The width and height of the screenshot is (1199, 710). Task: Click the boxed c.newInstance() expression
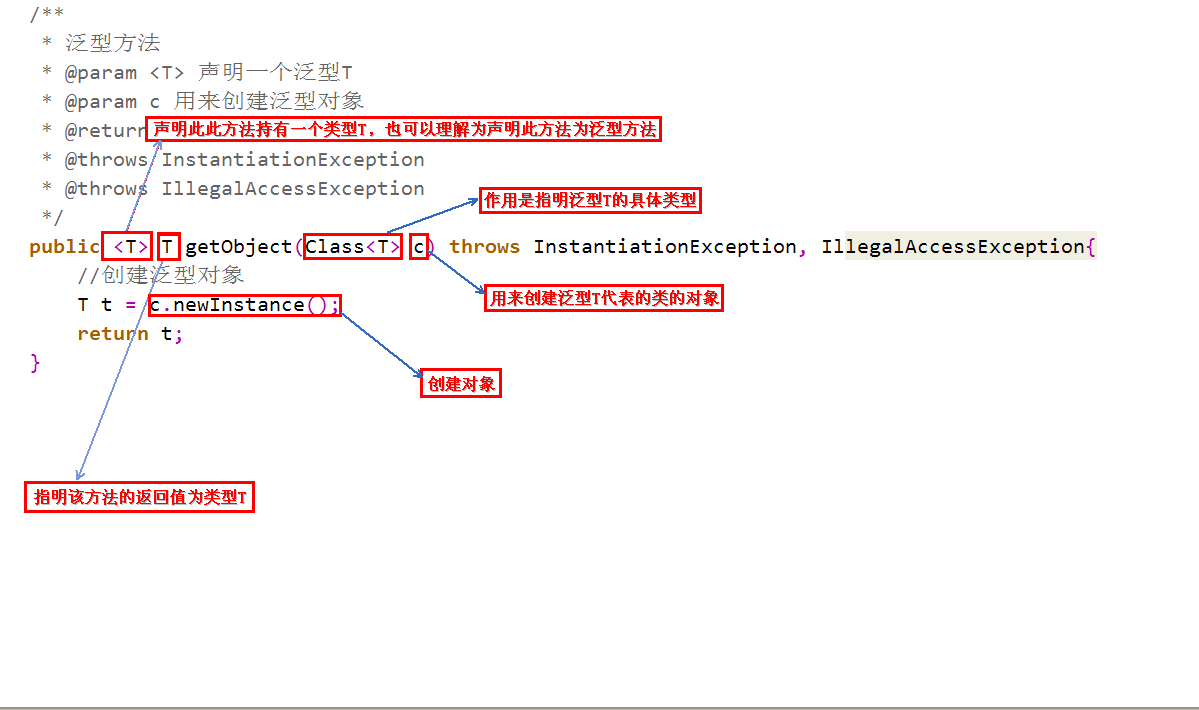244,305
